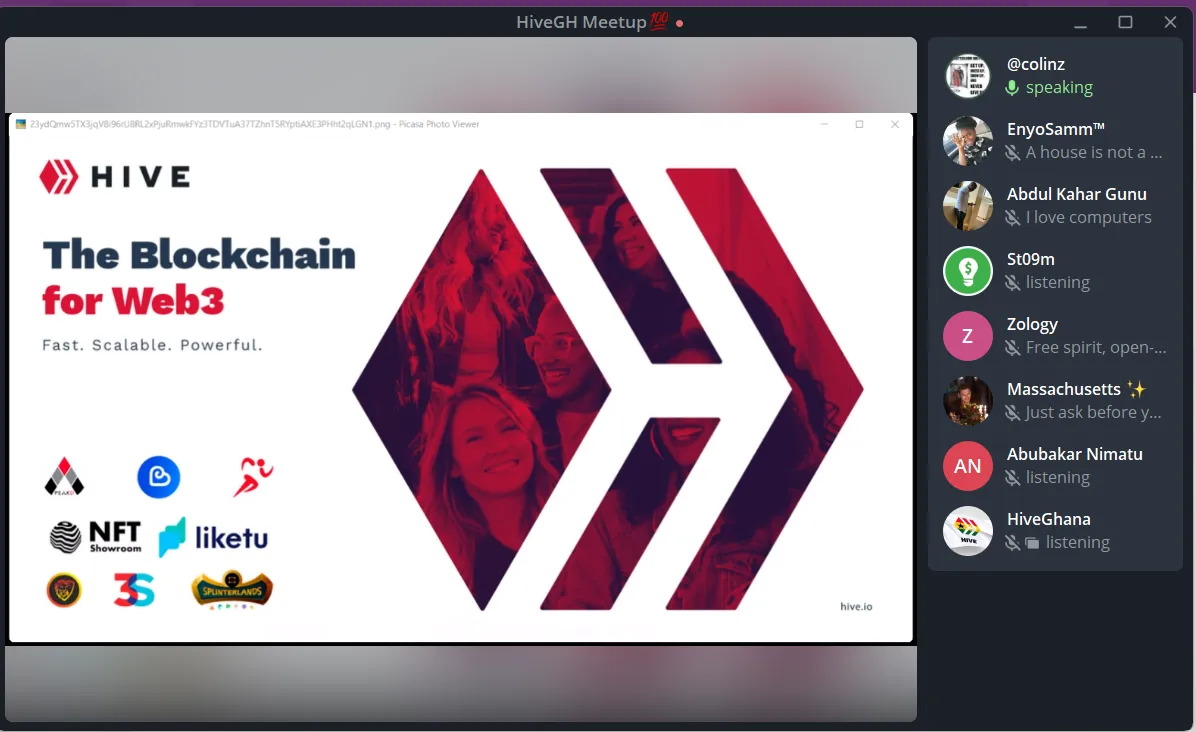The image size is (1196, 732).
Task: Click the hive.io link on the slide
Action: (x=856, y=606)
